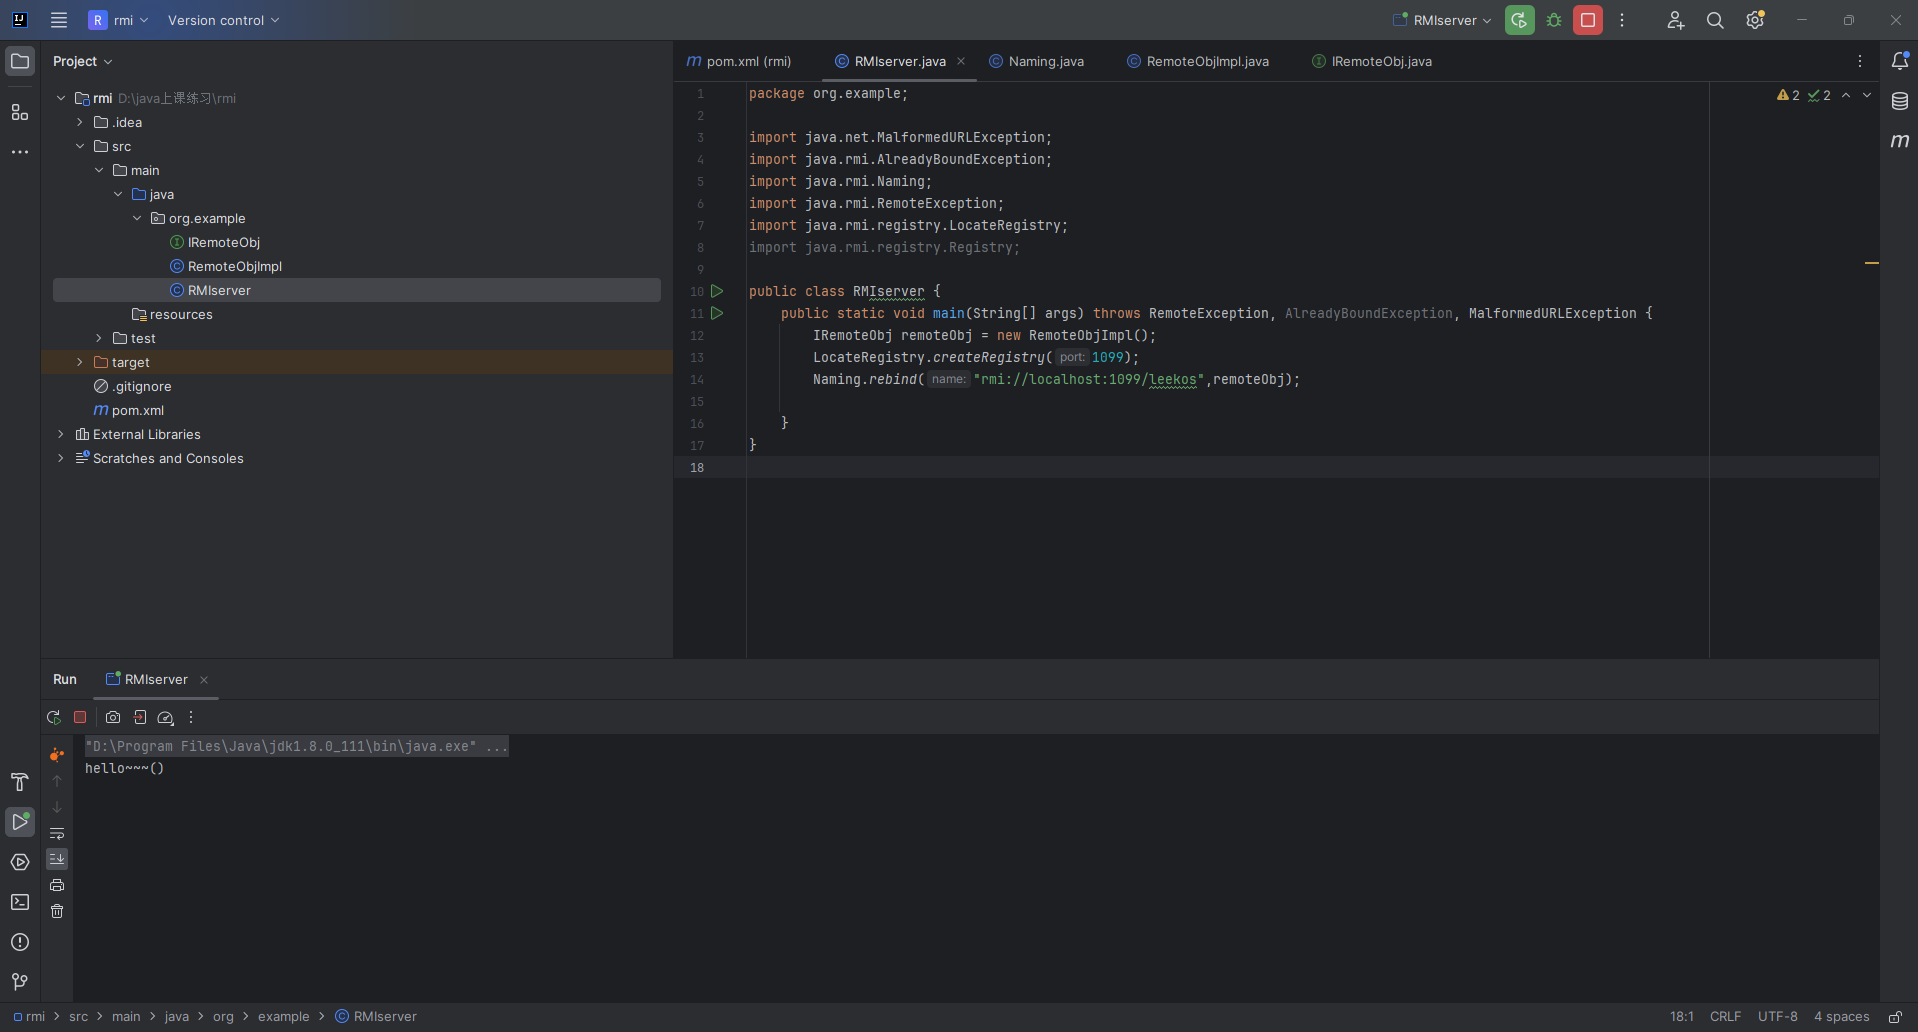Open Run panel more options
Viewport: 1918px width, 1032px height.
click(x=191, y=717)
